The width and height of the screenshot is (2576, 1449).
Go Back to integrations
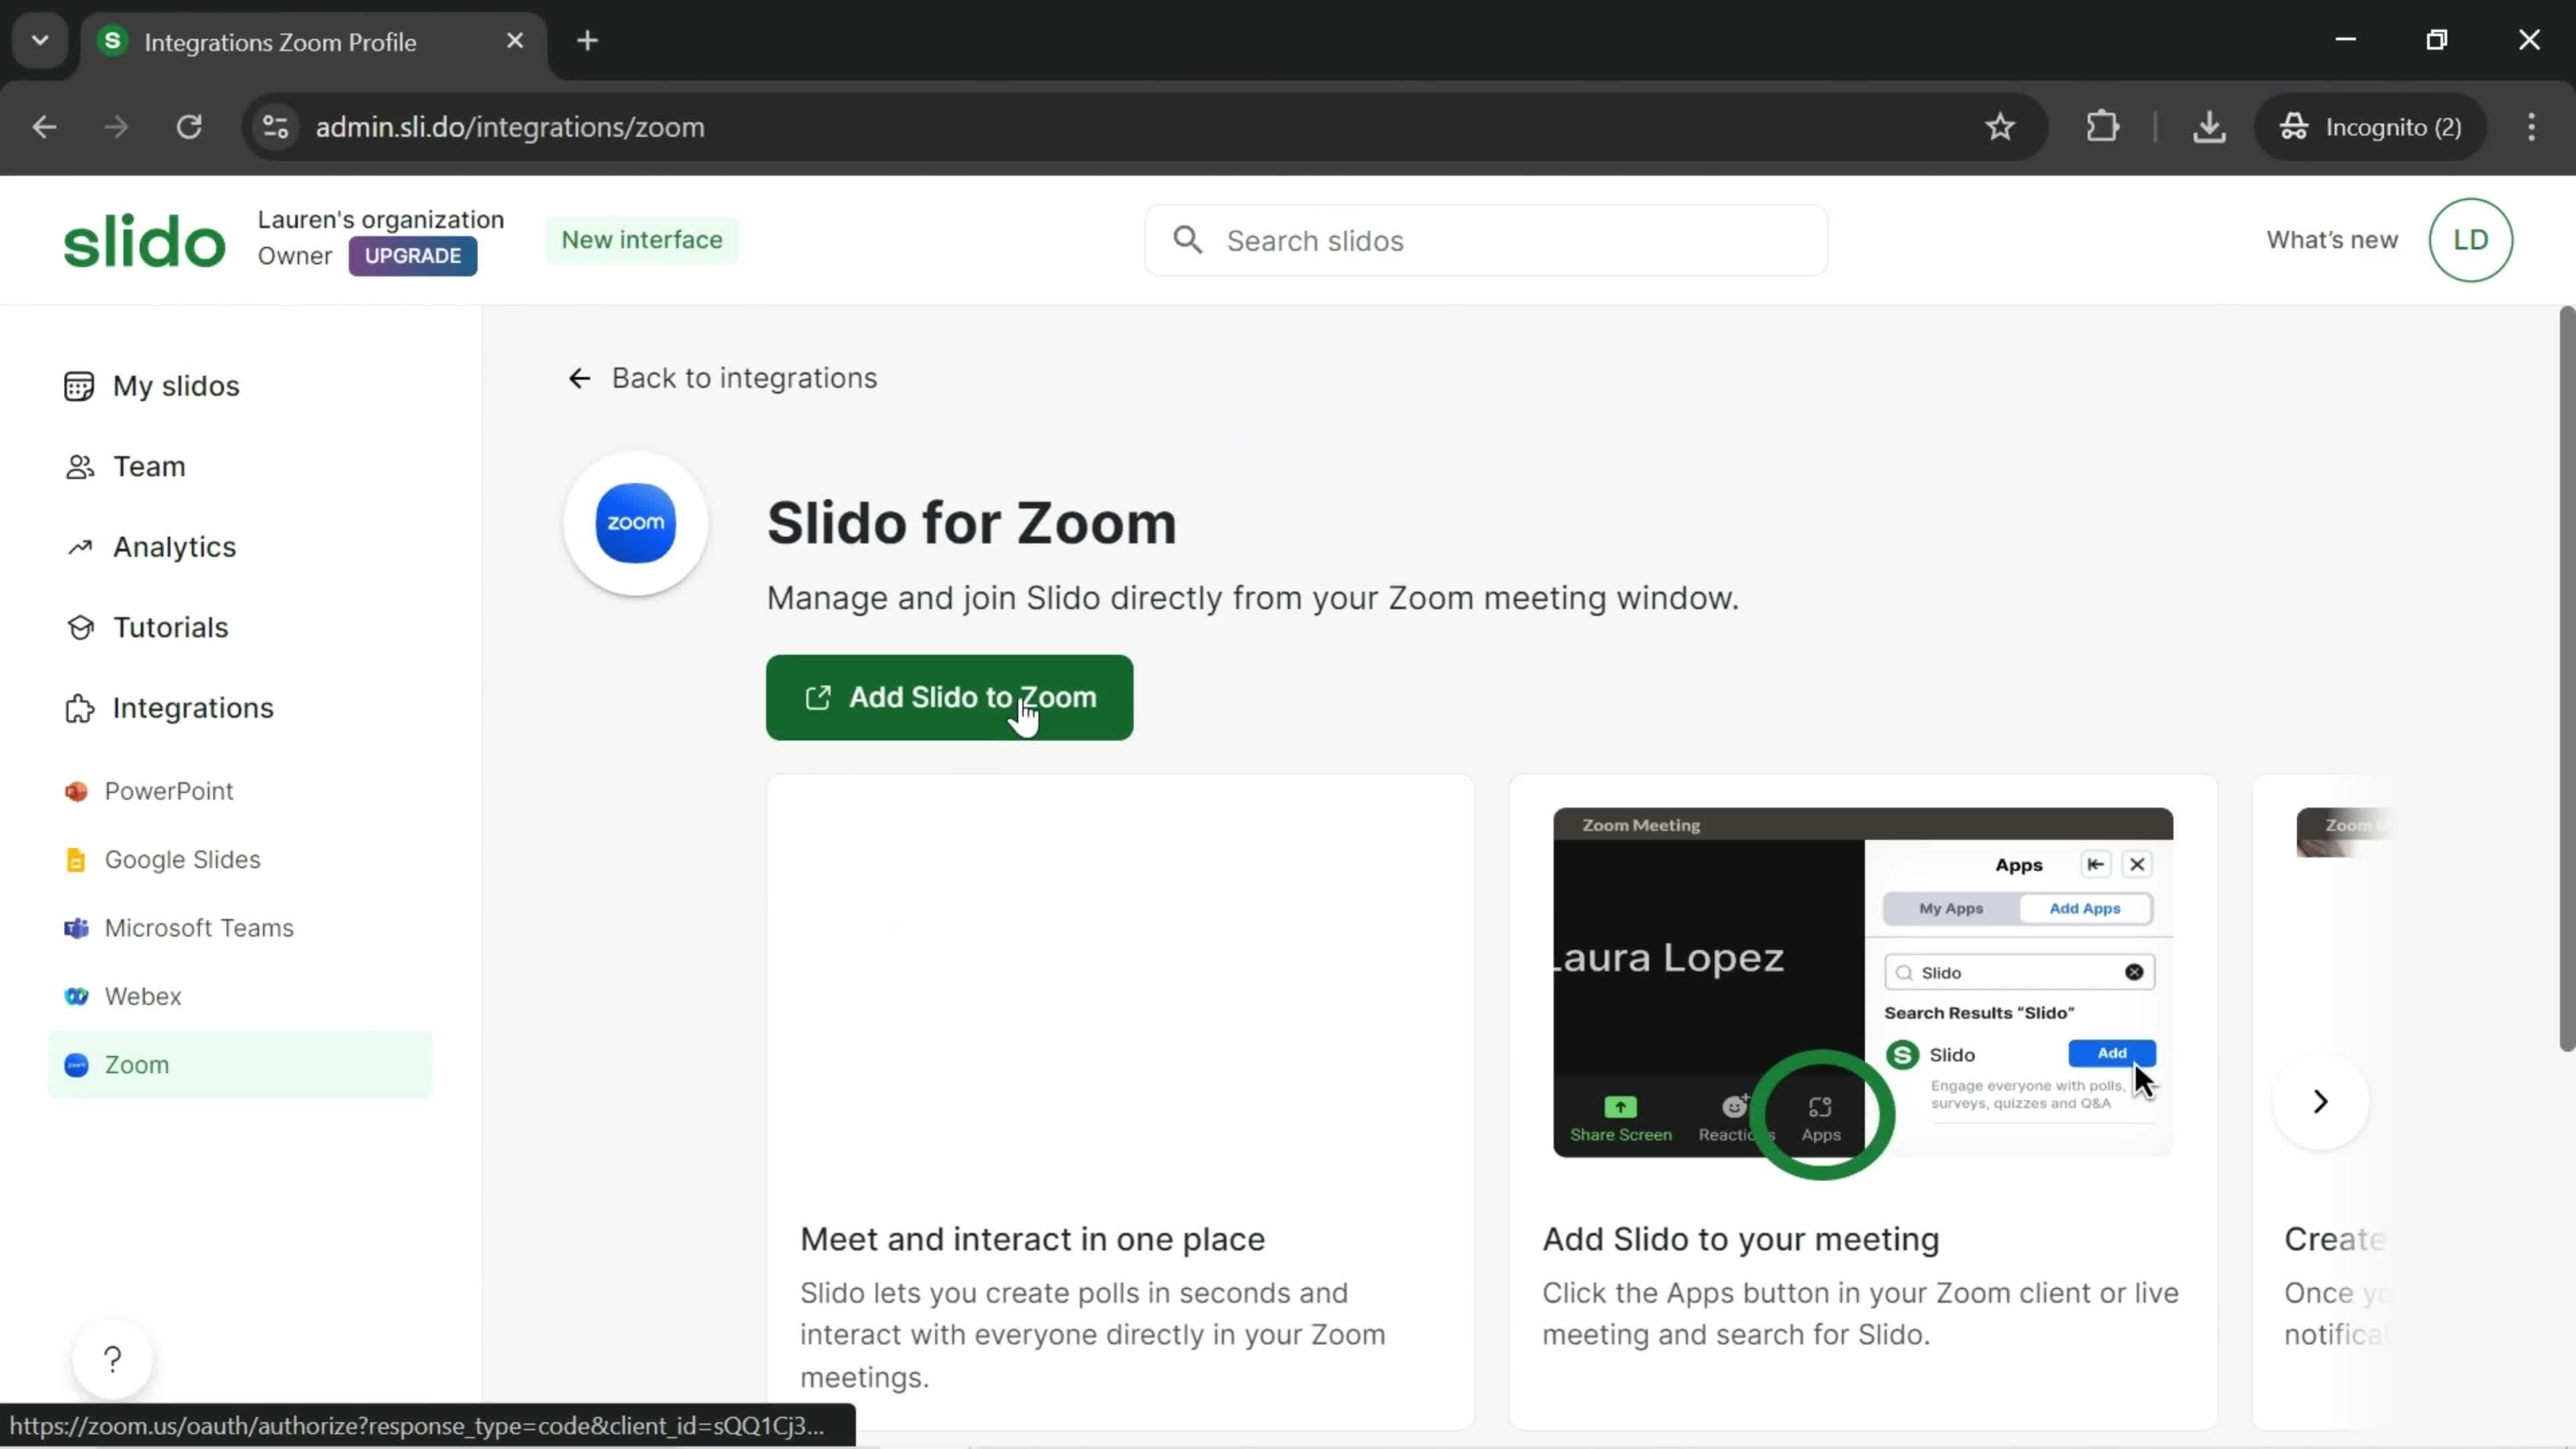pyautogui.click(x=722, y=378)
